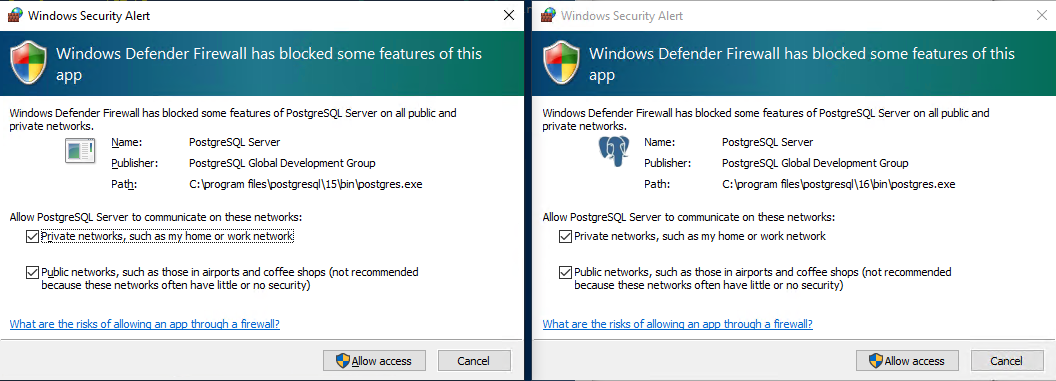Click publisher name in the left dialog

282,163
